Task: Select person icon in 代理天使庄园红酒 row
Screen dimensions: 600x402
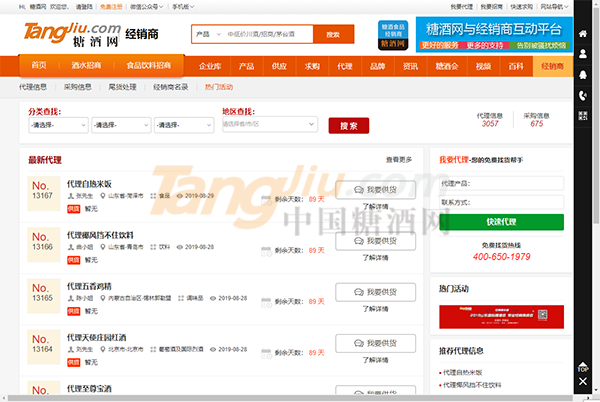Action: (70, 350)
